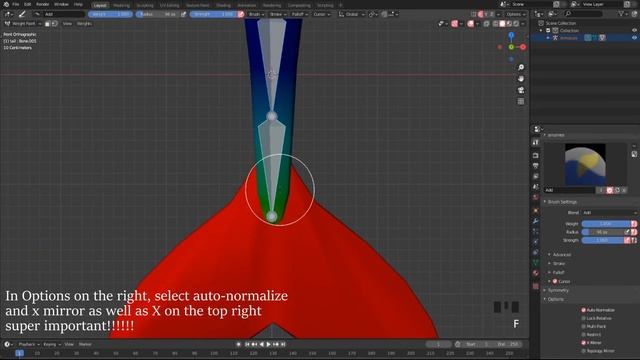Image resolution: width=640 pixels, height=360 pixels.
Task: Click the zoom magnifier viewport icon
Action: click(x=521, y=67)
